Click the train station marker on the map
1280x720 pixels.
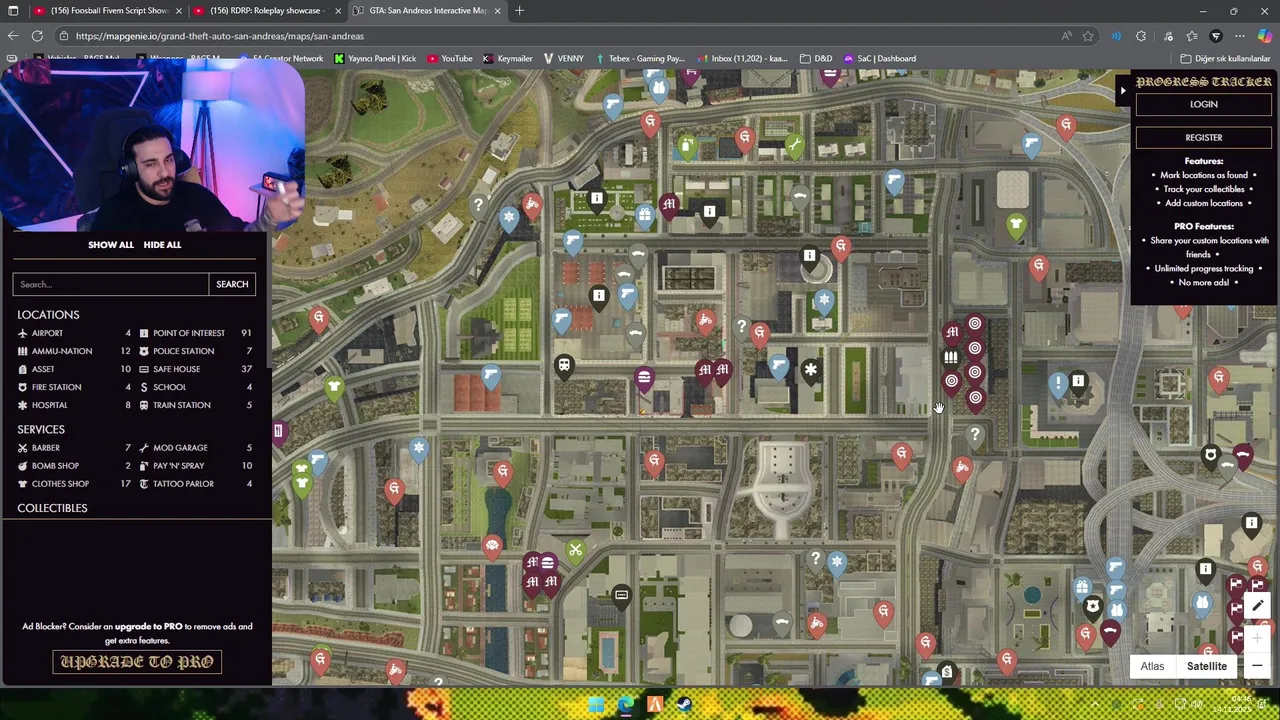tap(564, 366)
